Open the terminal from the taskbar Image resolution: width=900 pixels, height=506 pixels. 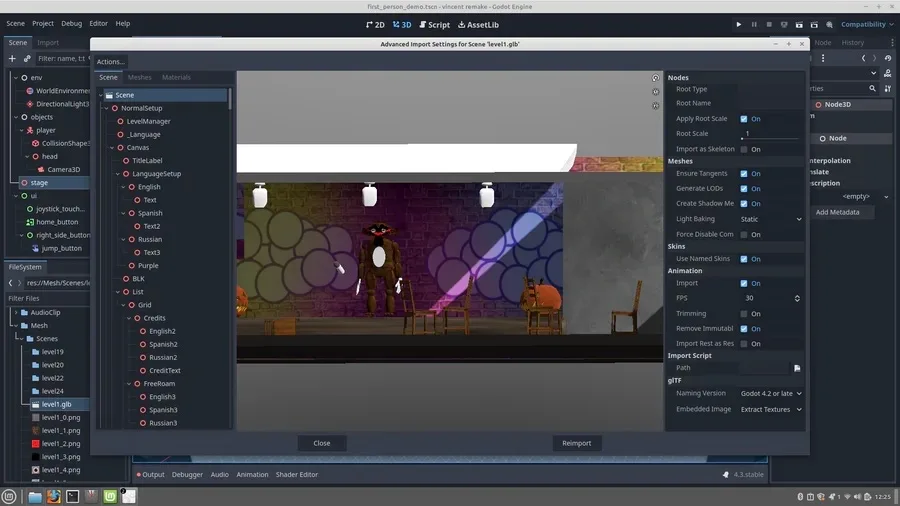(x=73, y=496)
